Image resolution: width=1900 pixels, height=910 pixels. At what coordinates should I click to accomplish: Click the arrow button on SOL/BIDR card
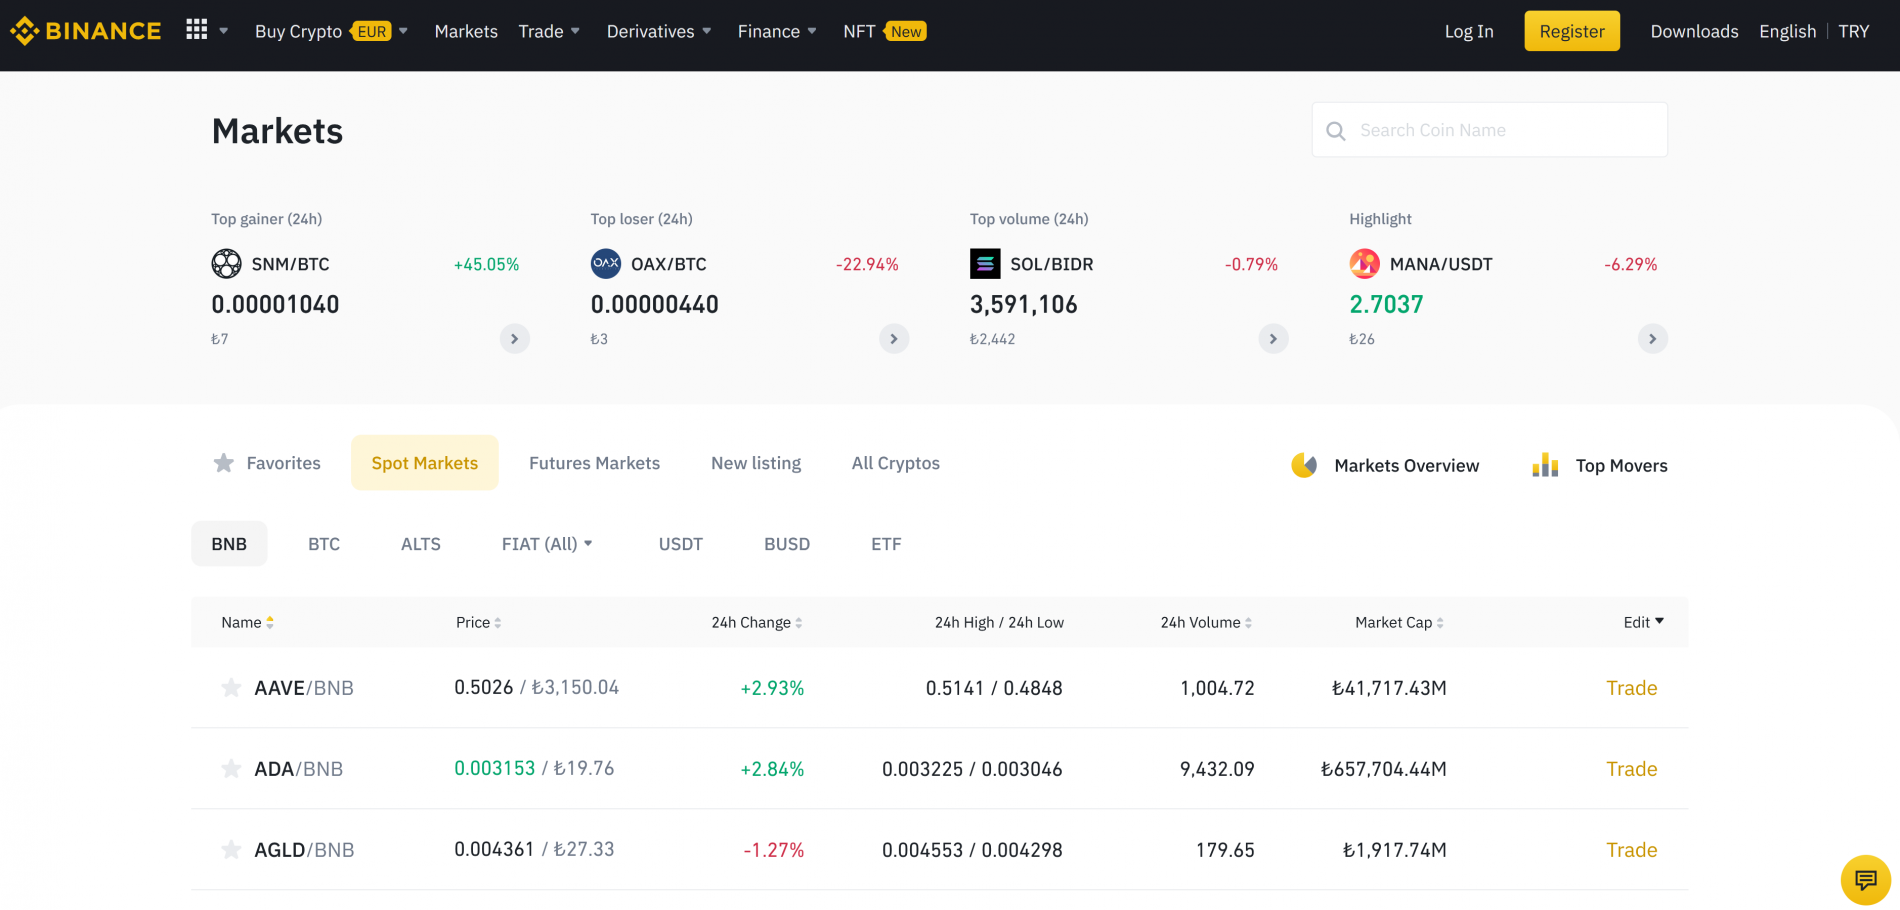pos(1273,339)
